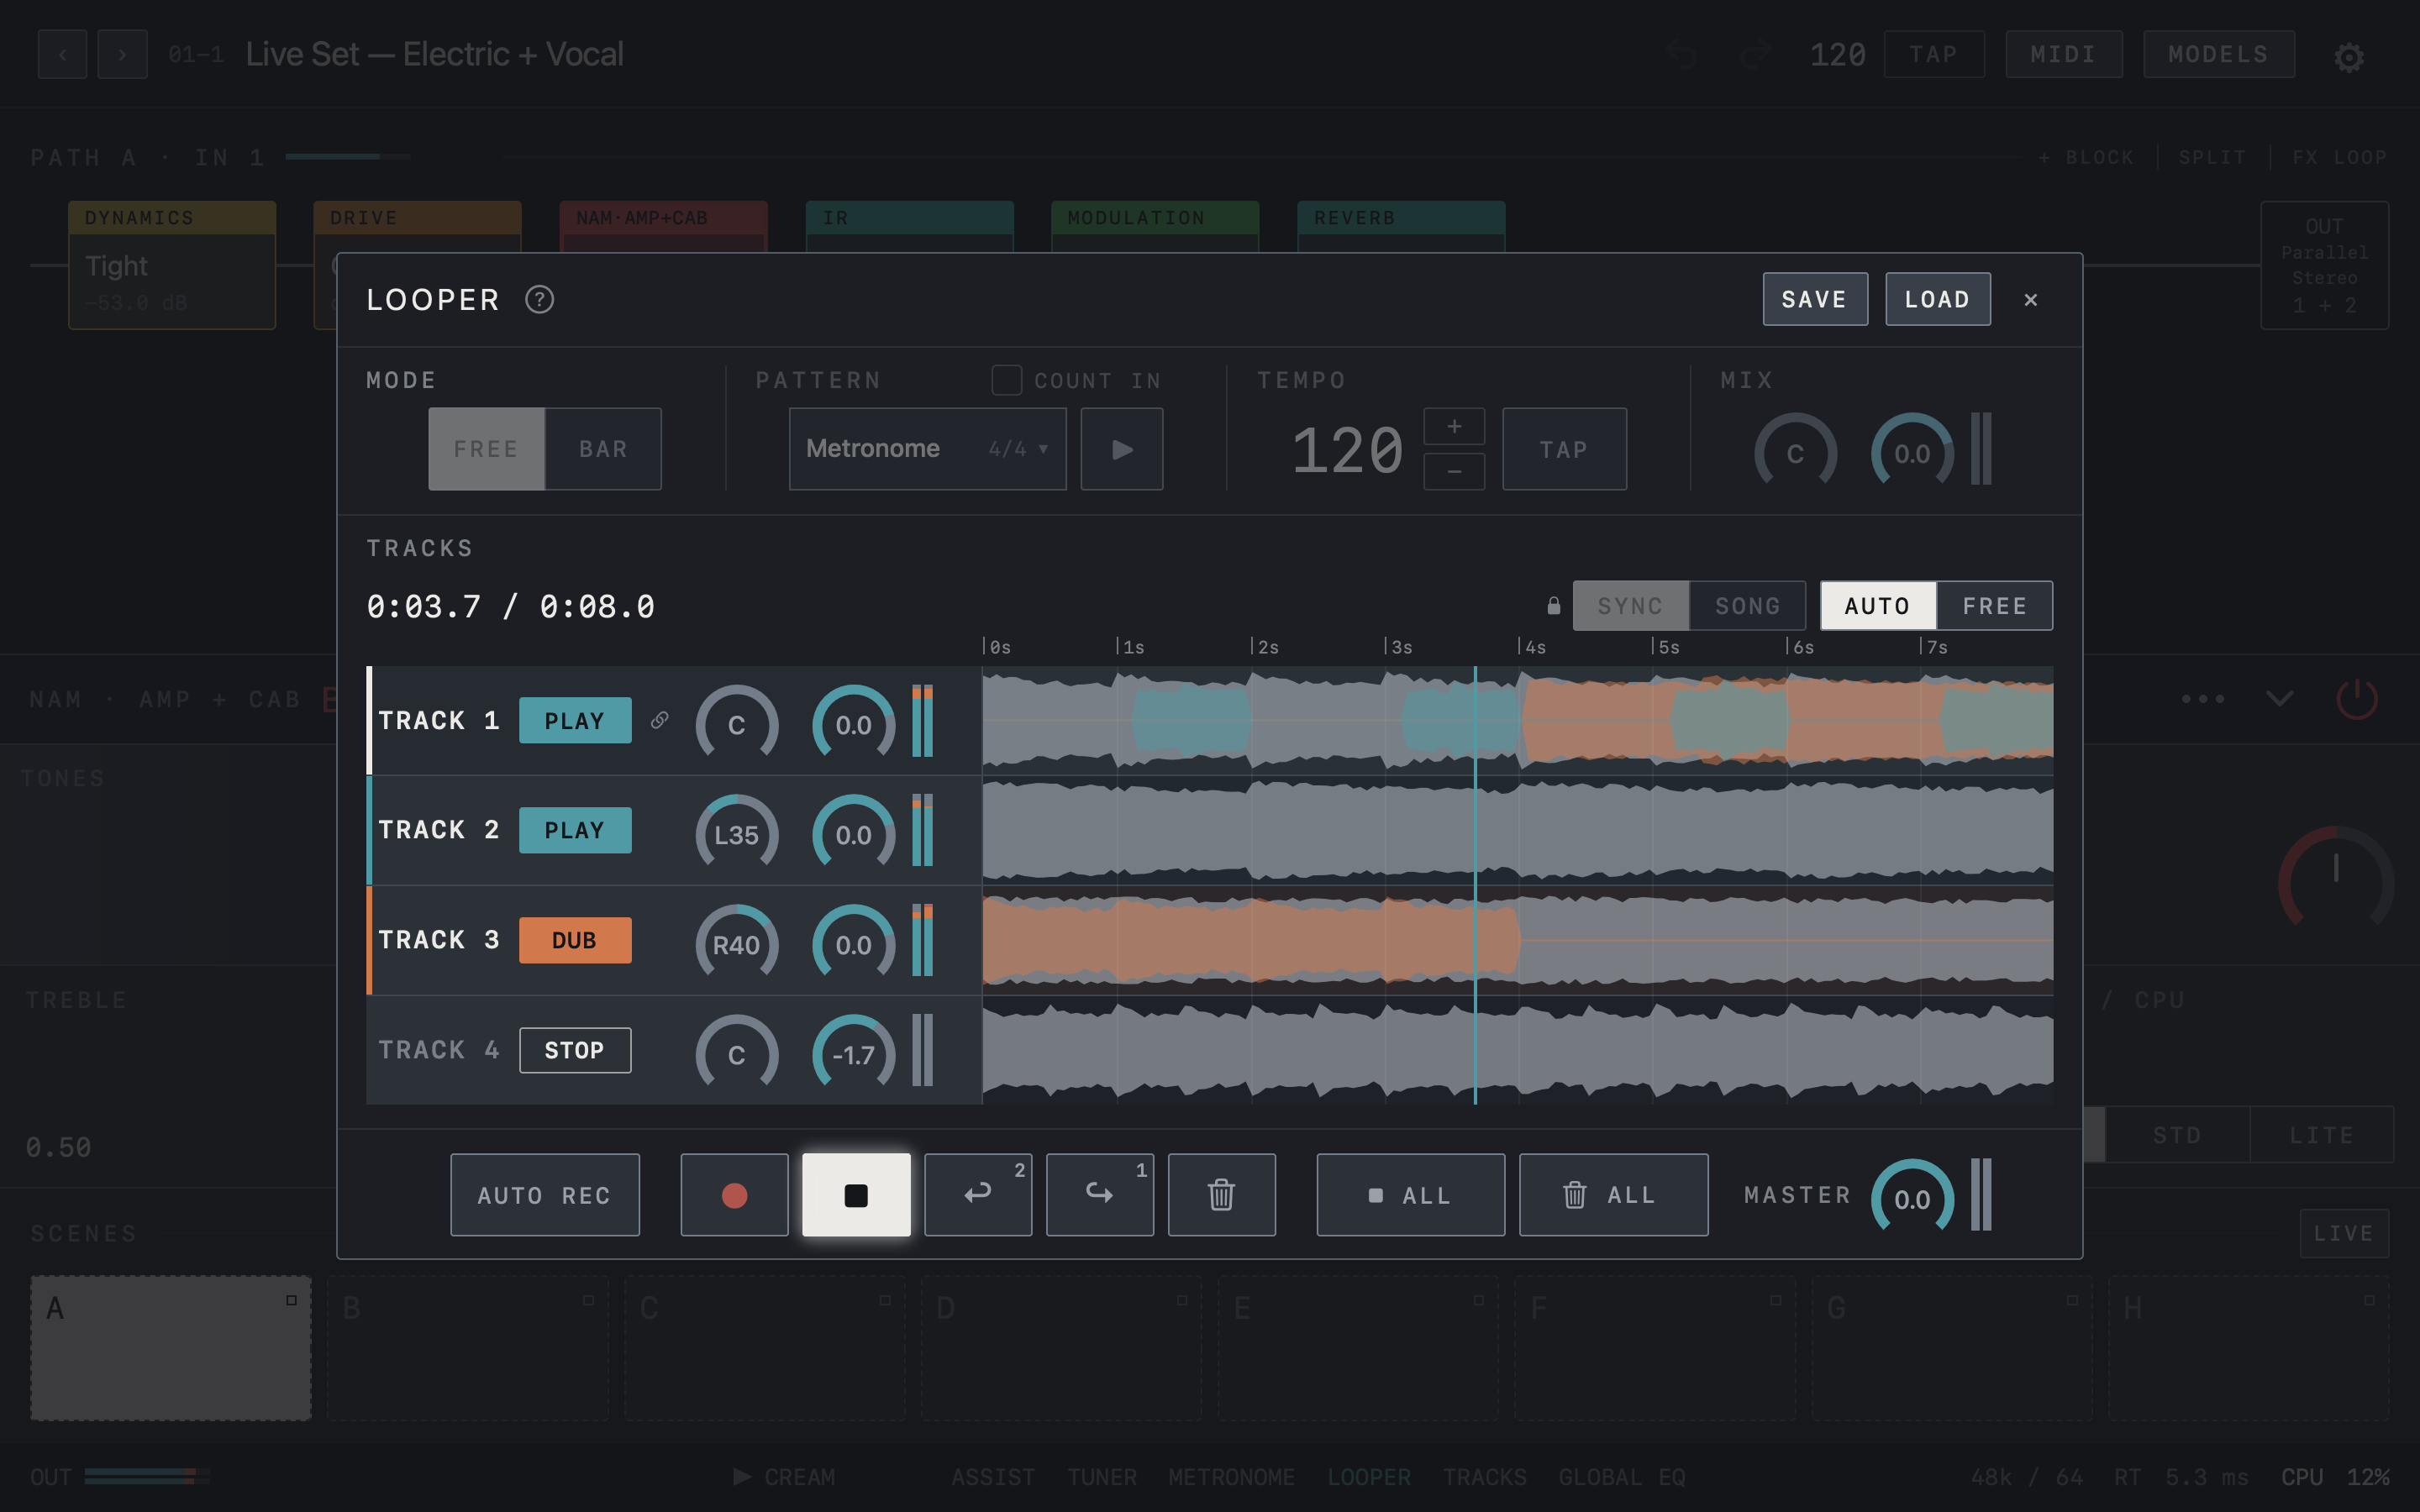The height and width of the screenshot is (1512, 2420).
Task: Decrease tempo with the minus stepper
Action: tap(1454, 471)
